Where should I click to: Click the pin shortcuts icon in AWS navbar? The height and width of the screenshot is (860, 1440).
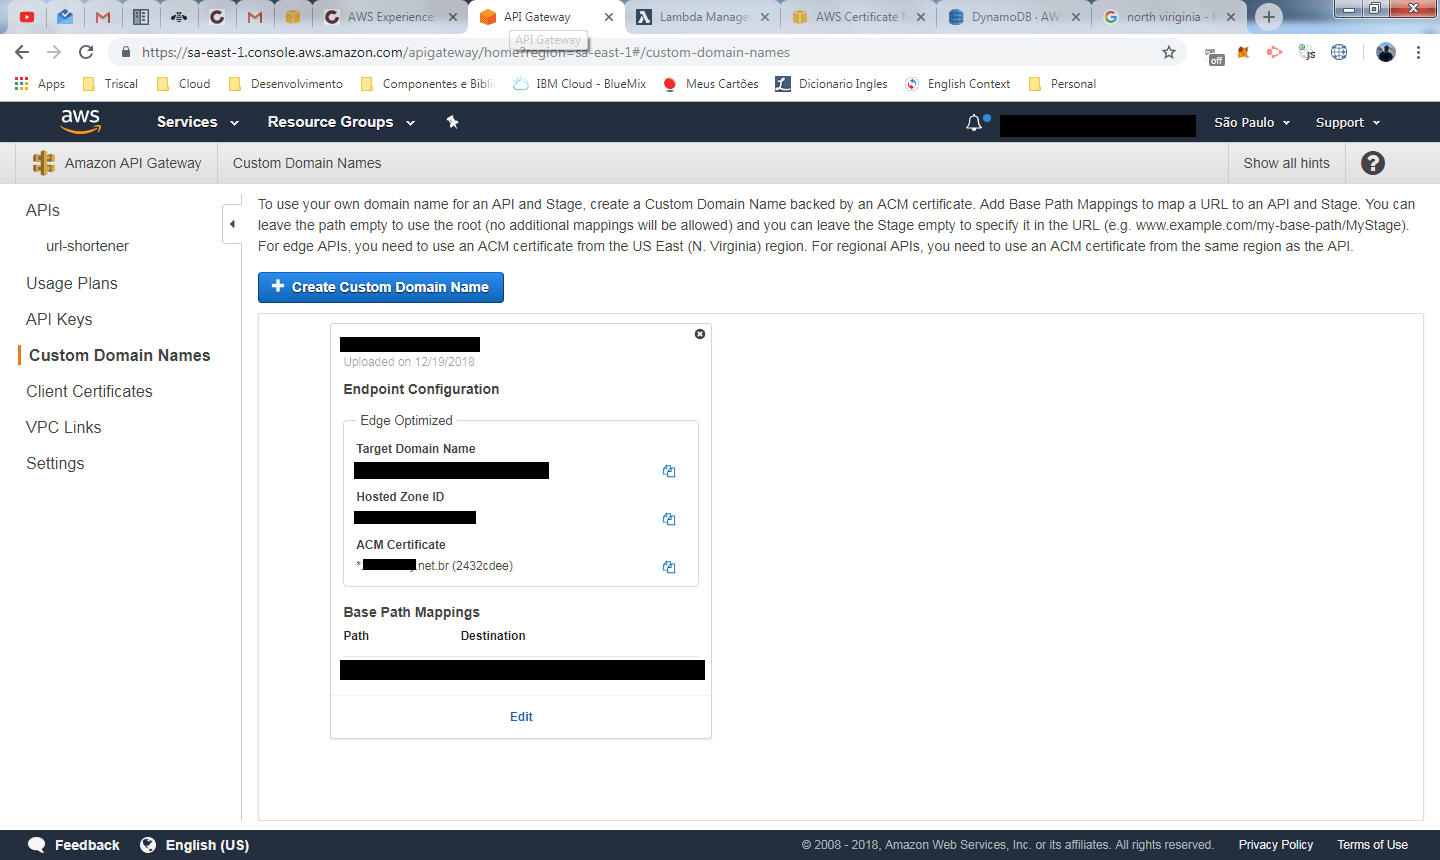[452, 122]
